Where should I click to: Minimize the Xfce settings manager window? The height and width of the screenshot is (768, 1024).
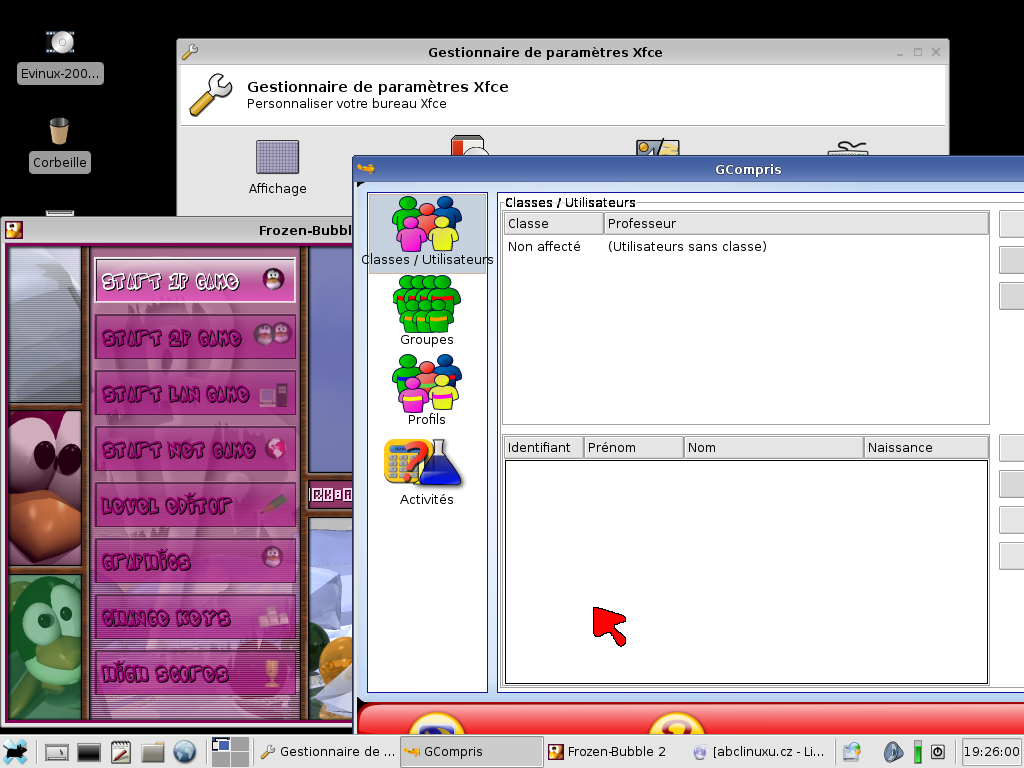click(900, 52)
